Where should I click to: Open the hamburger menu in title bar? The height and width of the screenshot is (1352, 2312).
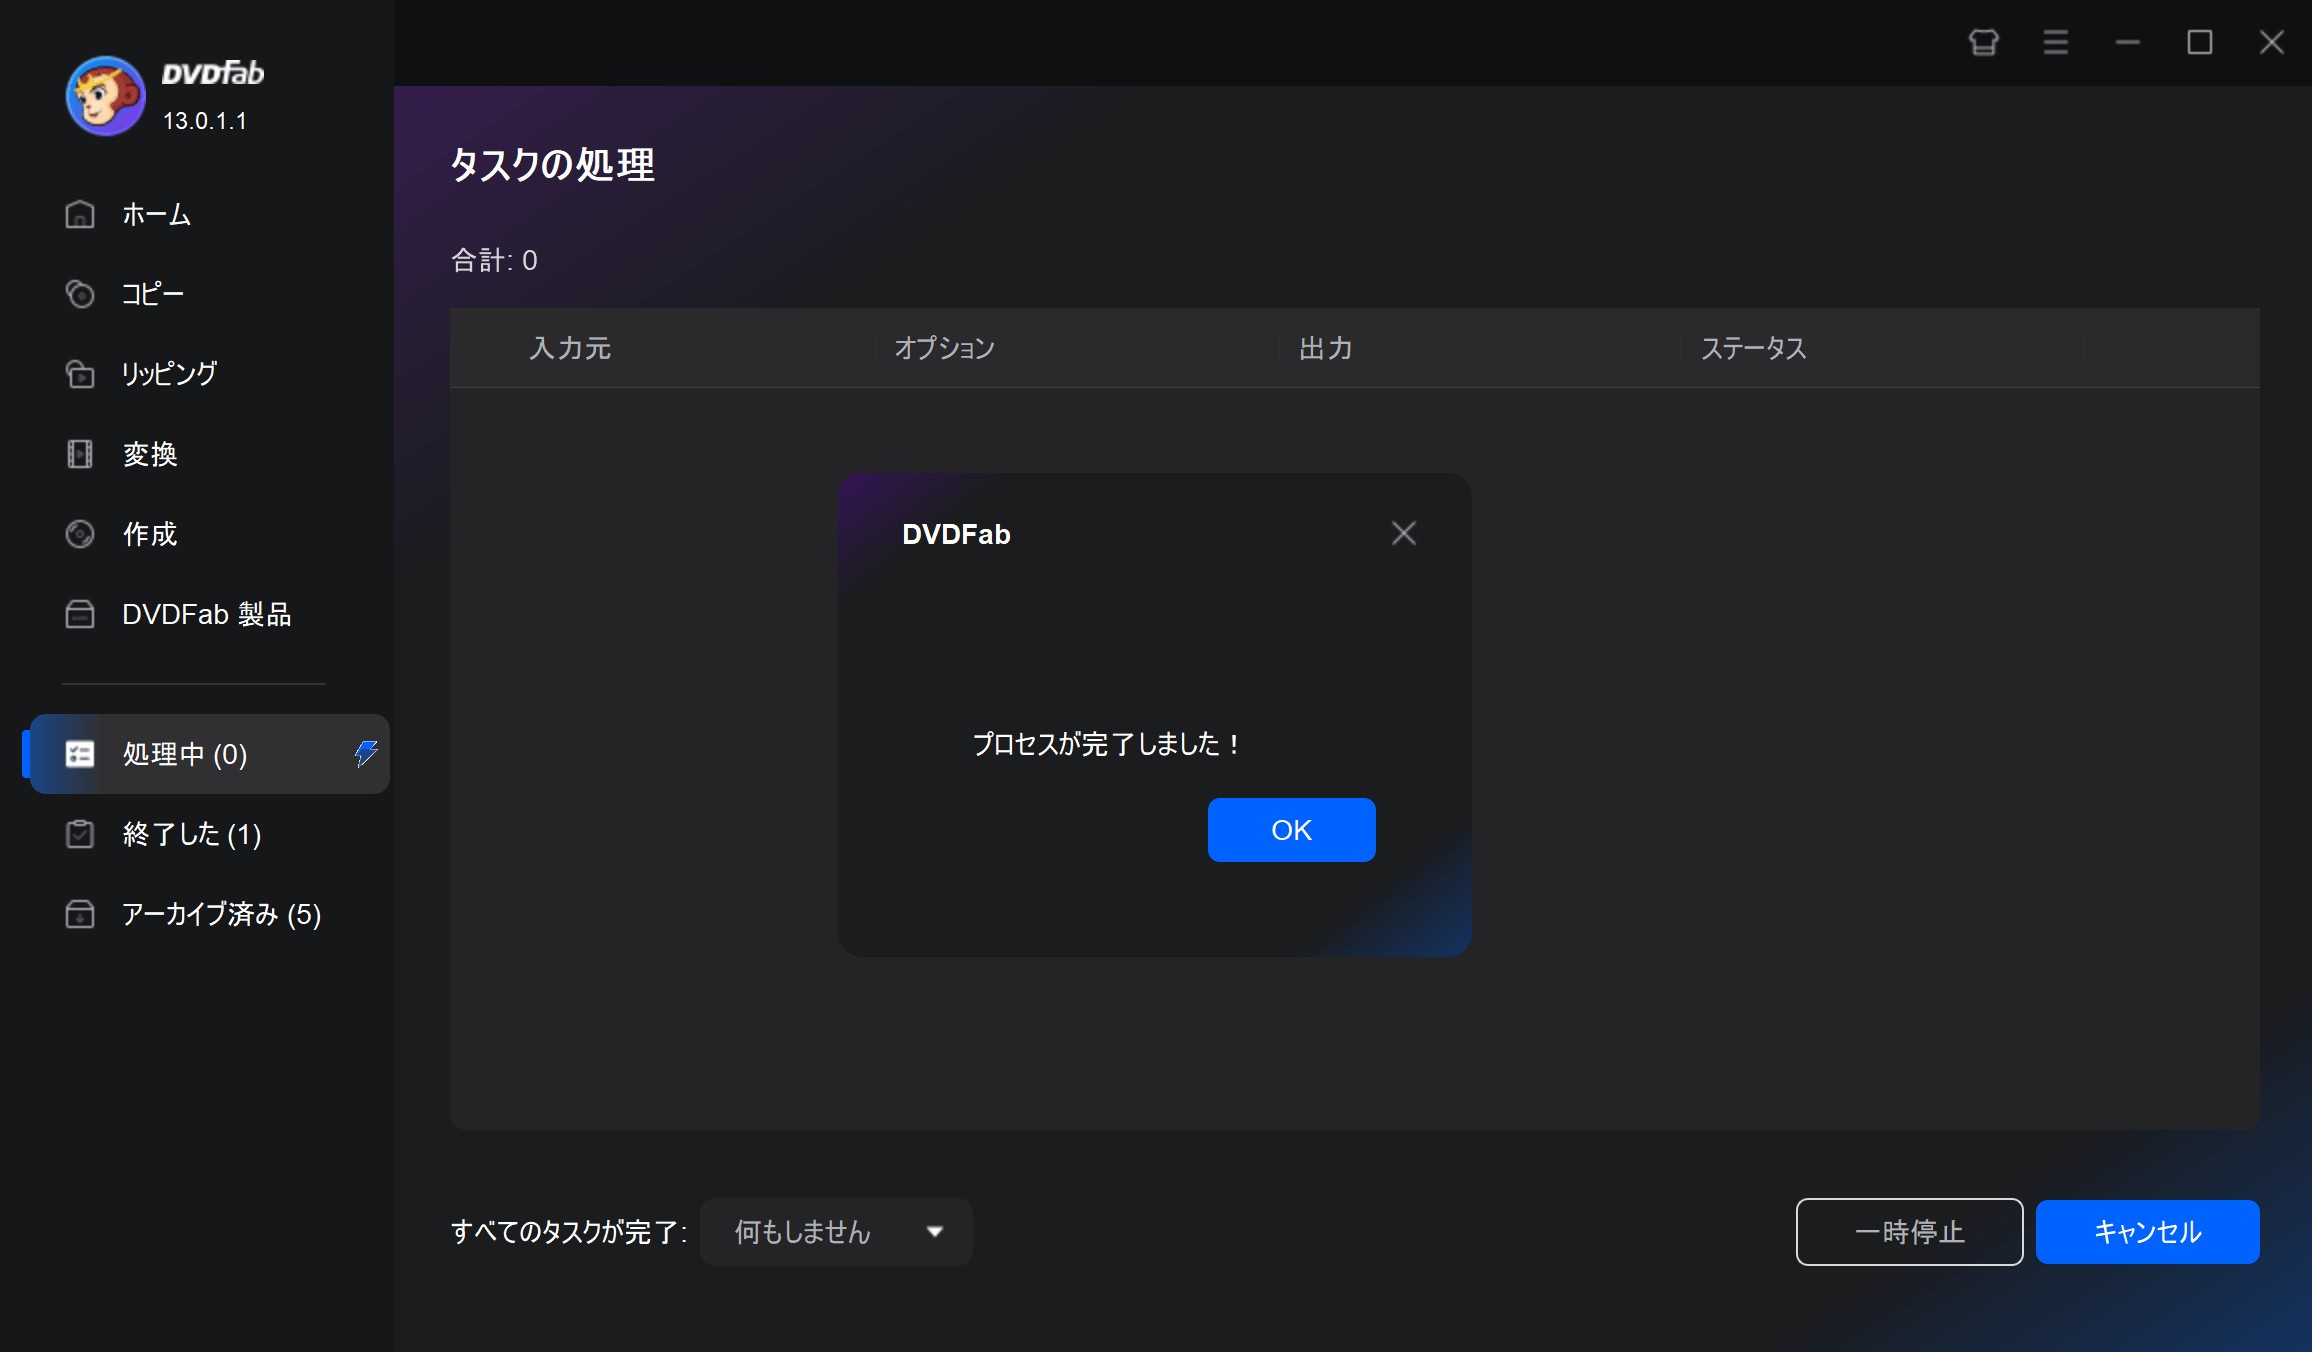(2056, 42)
